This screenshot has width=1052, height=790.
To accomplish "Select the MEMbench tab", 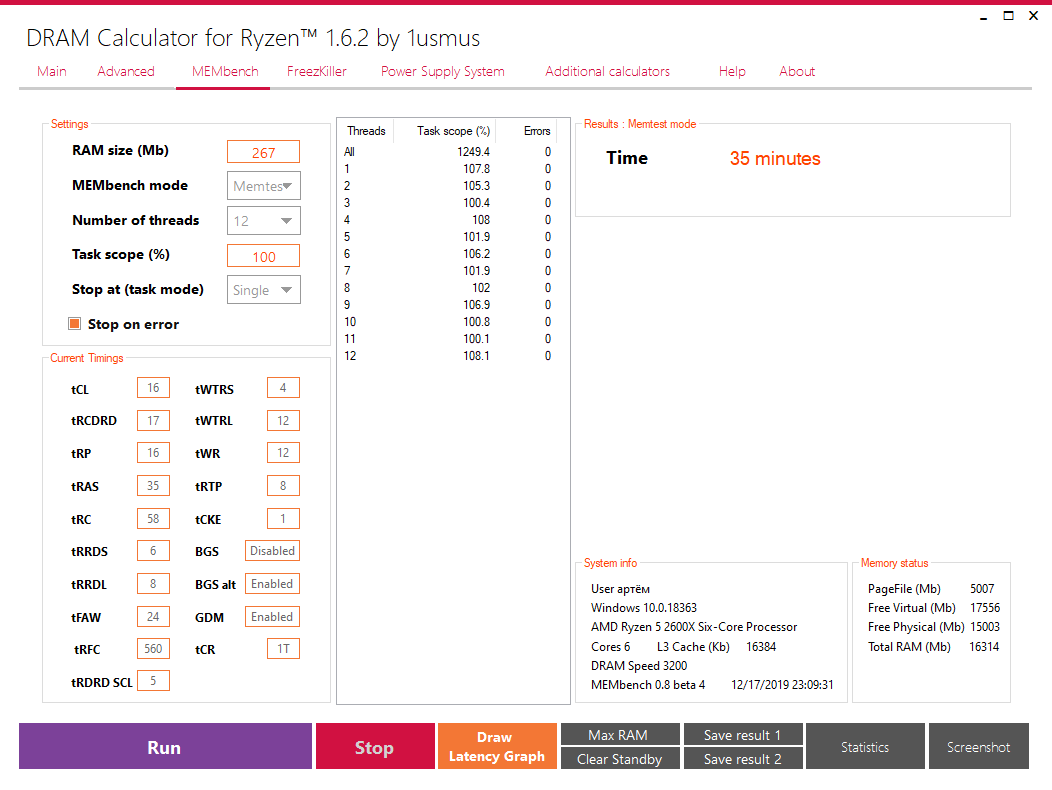I will click(225, 71).
